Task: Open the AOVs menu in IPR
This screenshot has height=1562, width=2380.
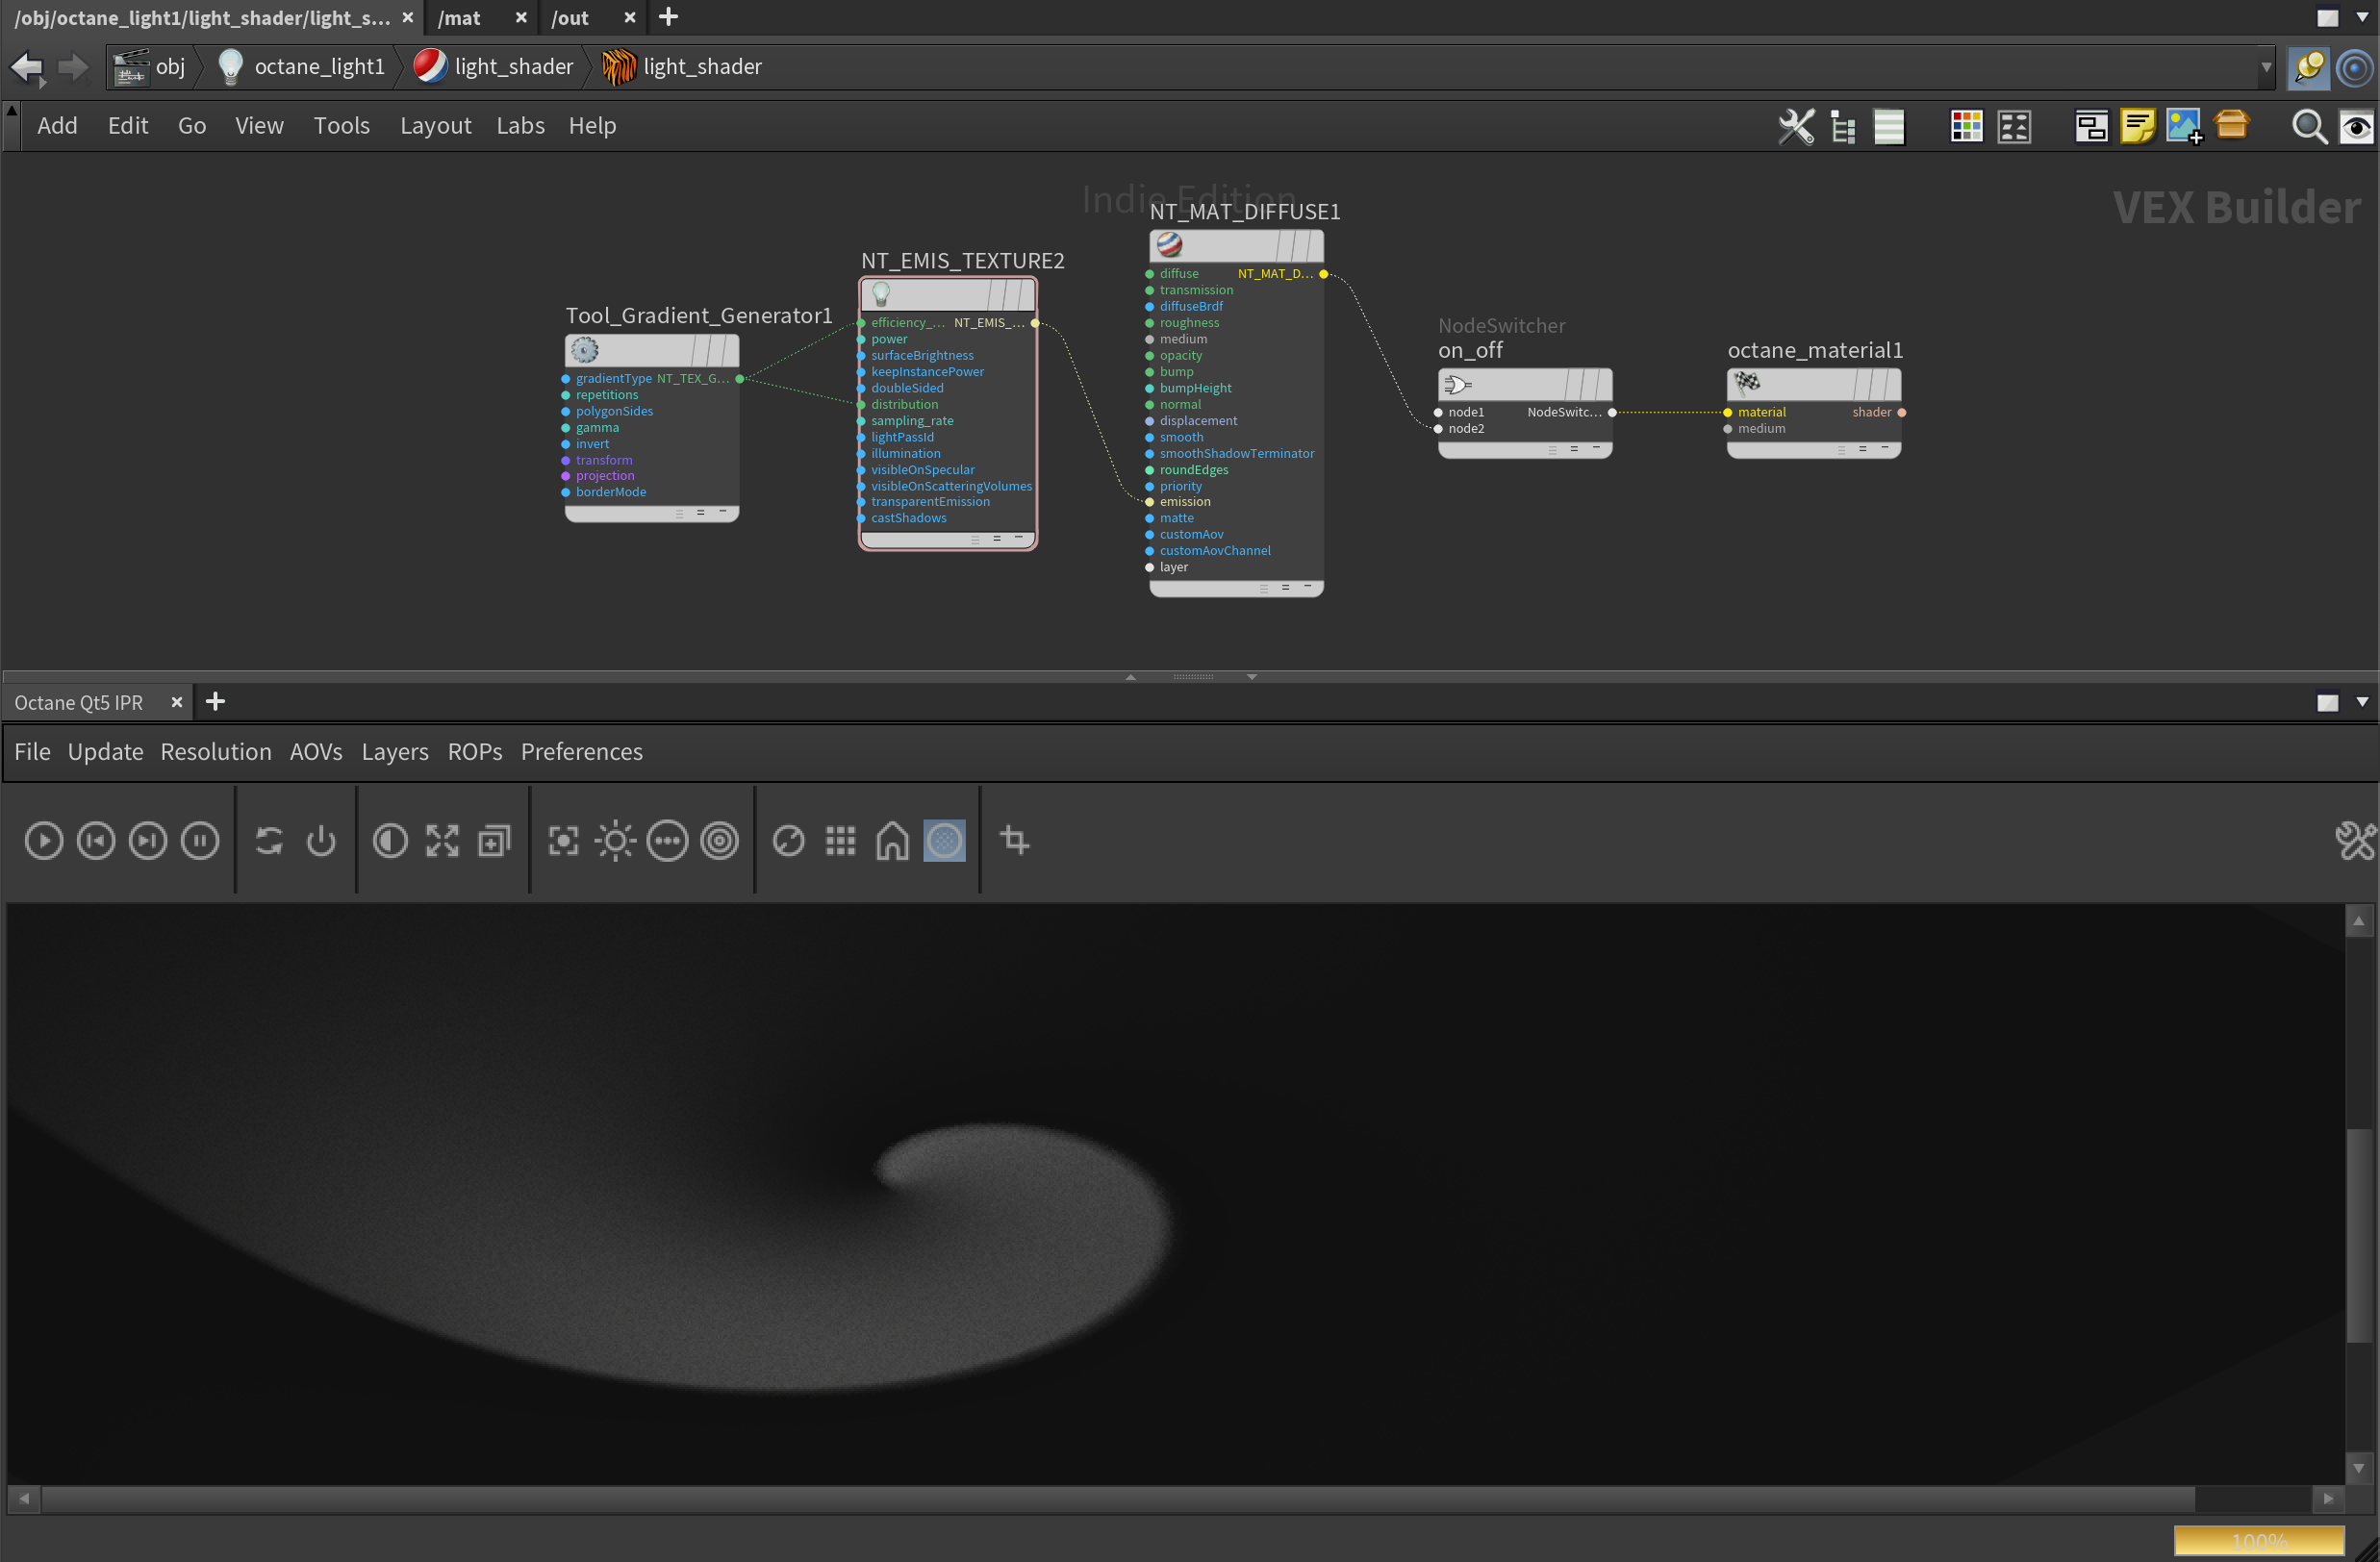Action: tap(315, 752)
